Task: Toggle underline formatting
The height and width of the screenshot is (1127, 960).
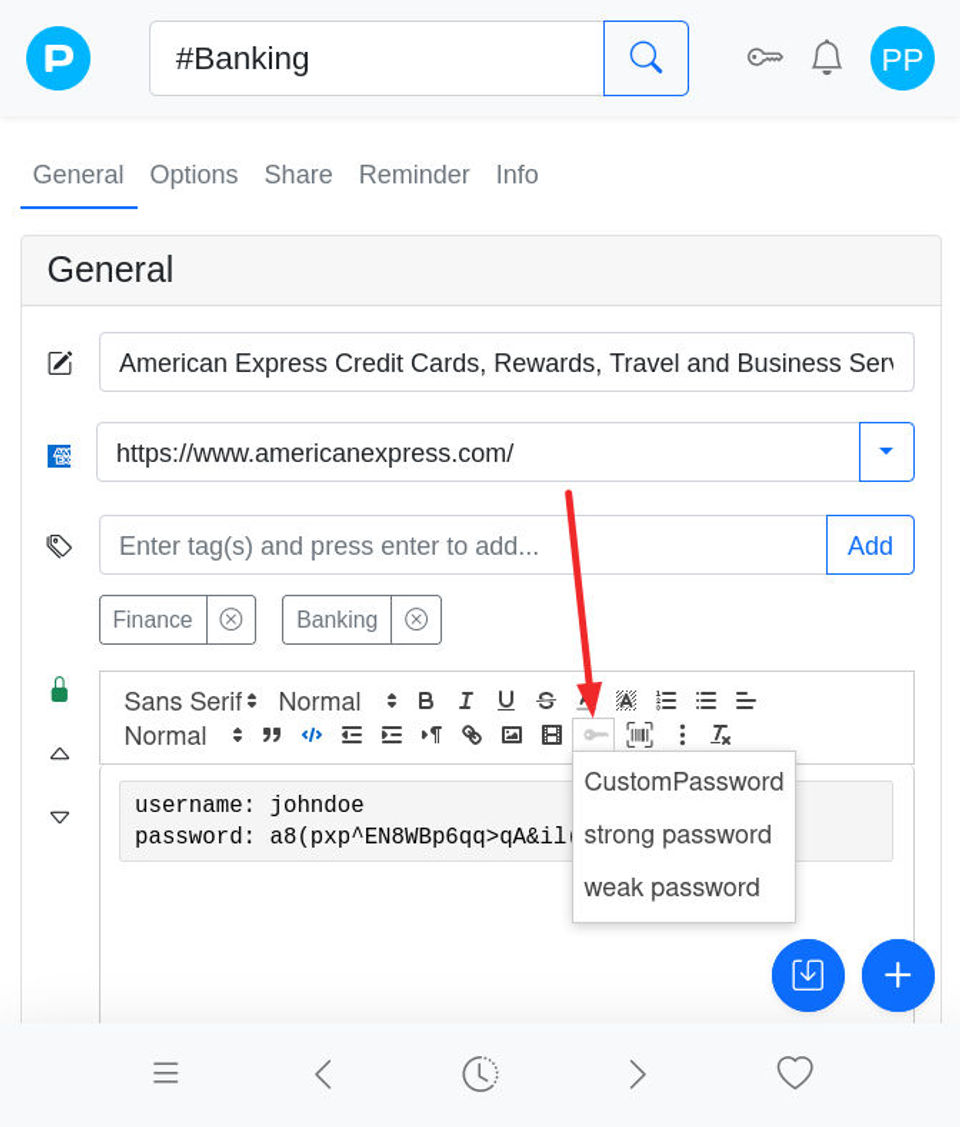Action: click(x=506, y=701)
